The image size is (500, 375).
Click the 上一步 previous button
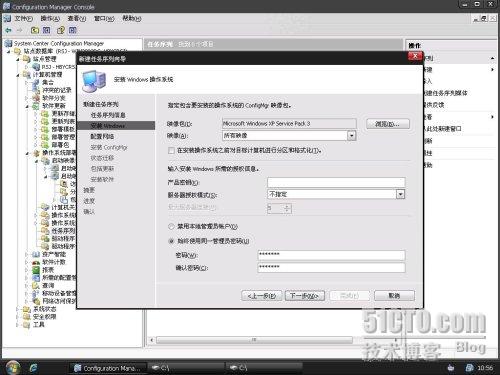262,296
